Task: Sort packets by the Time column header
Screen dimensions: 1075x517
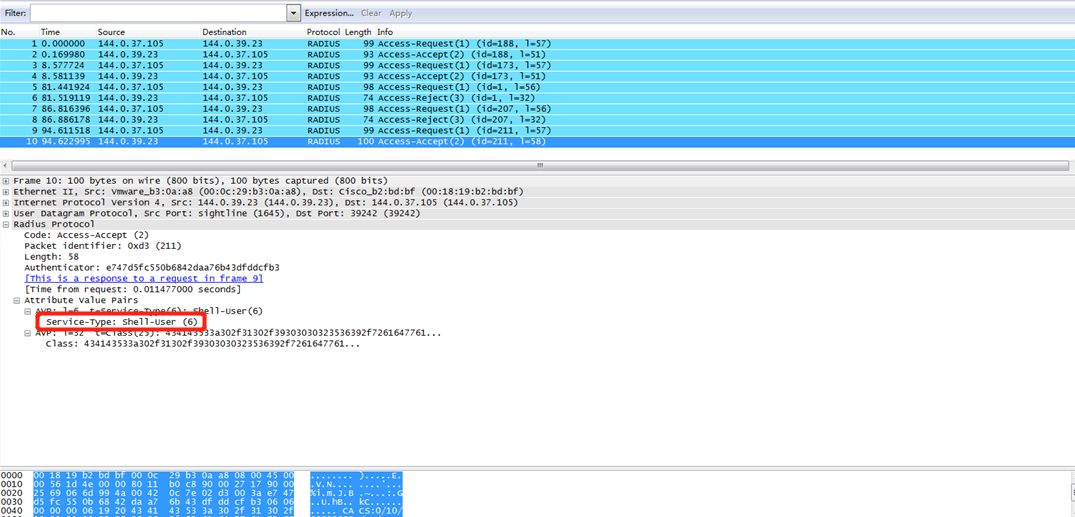Action: pos(50,32)
